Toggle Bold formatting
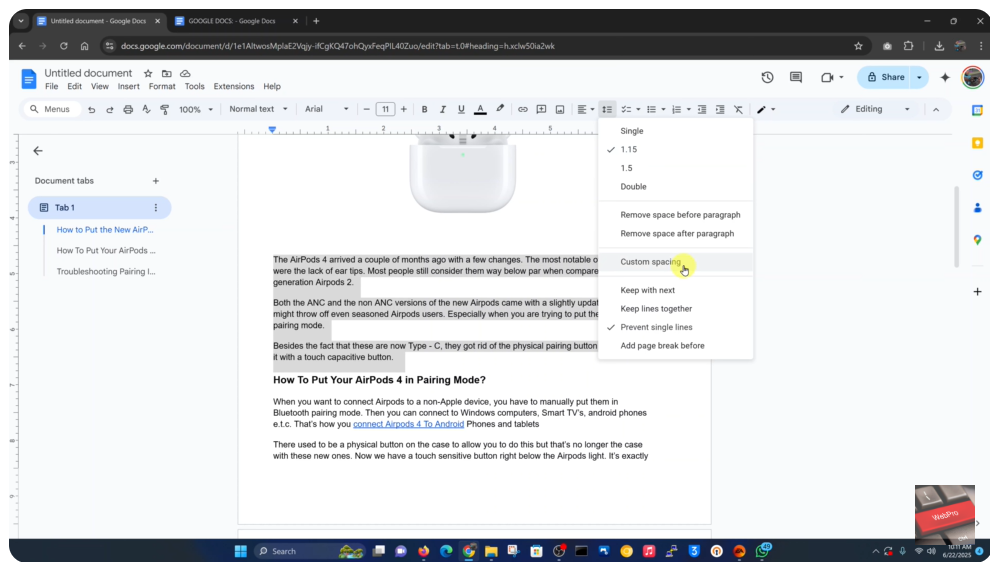Screen dimensions: 990x562 point(424,109)
